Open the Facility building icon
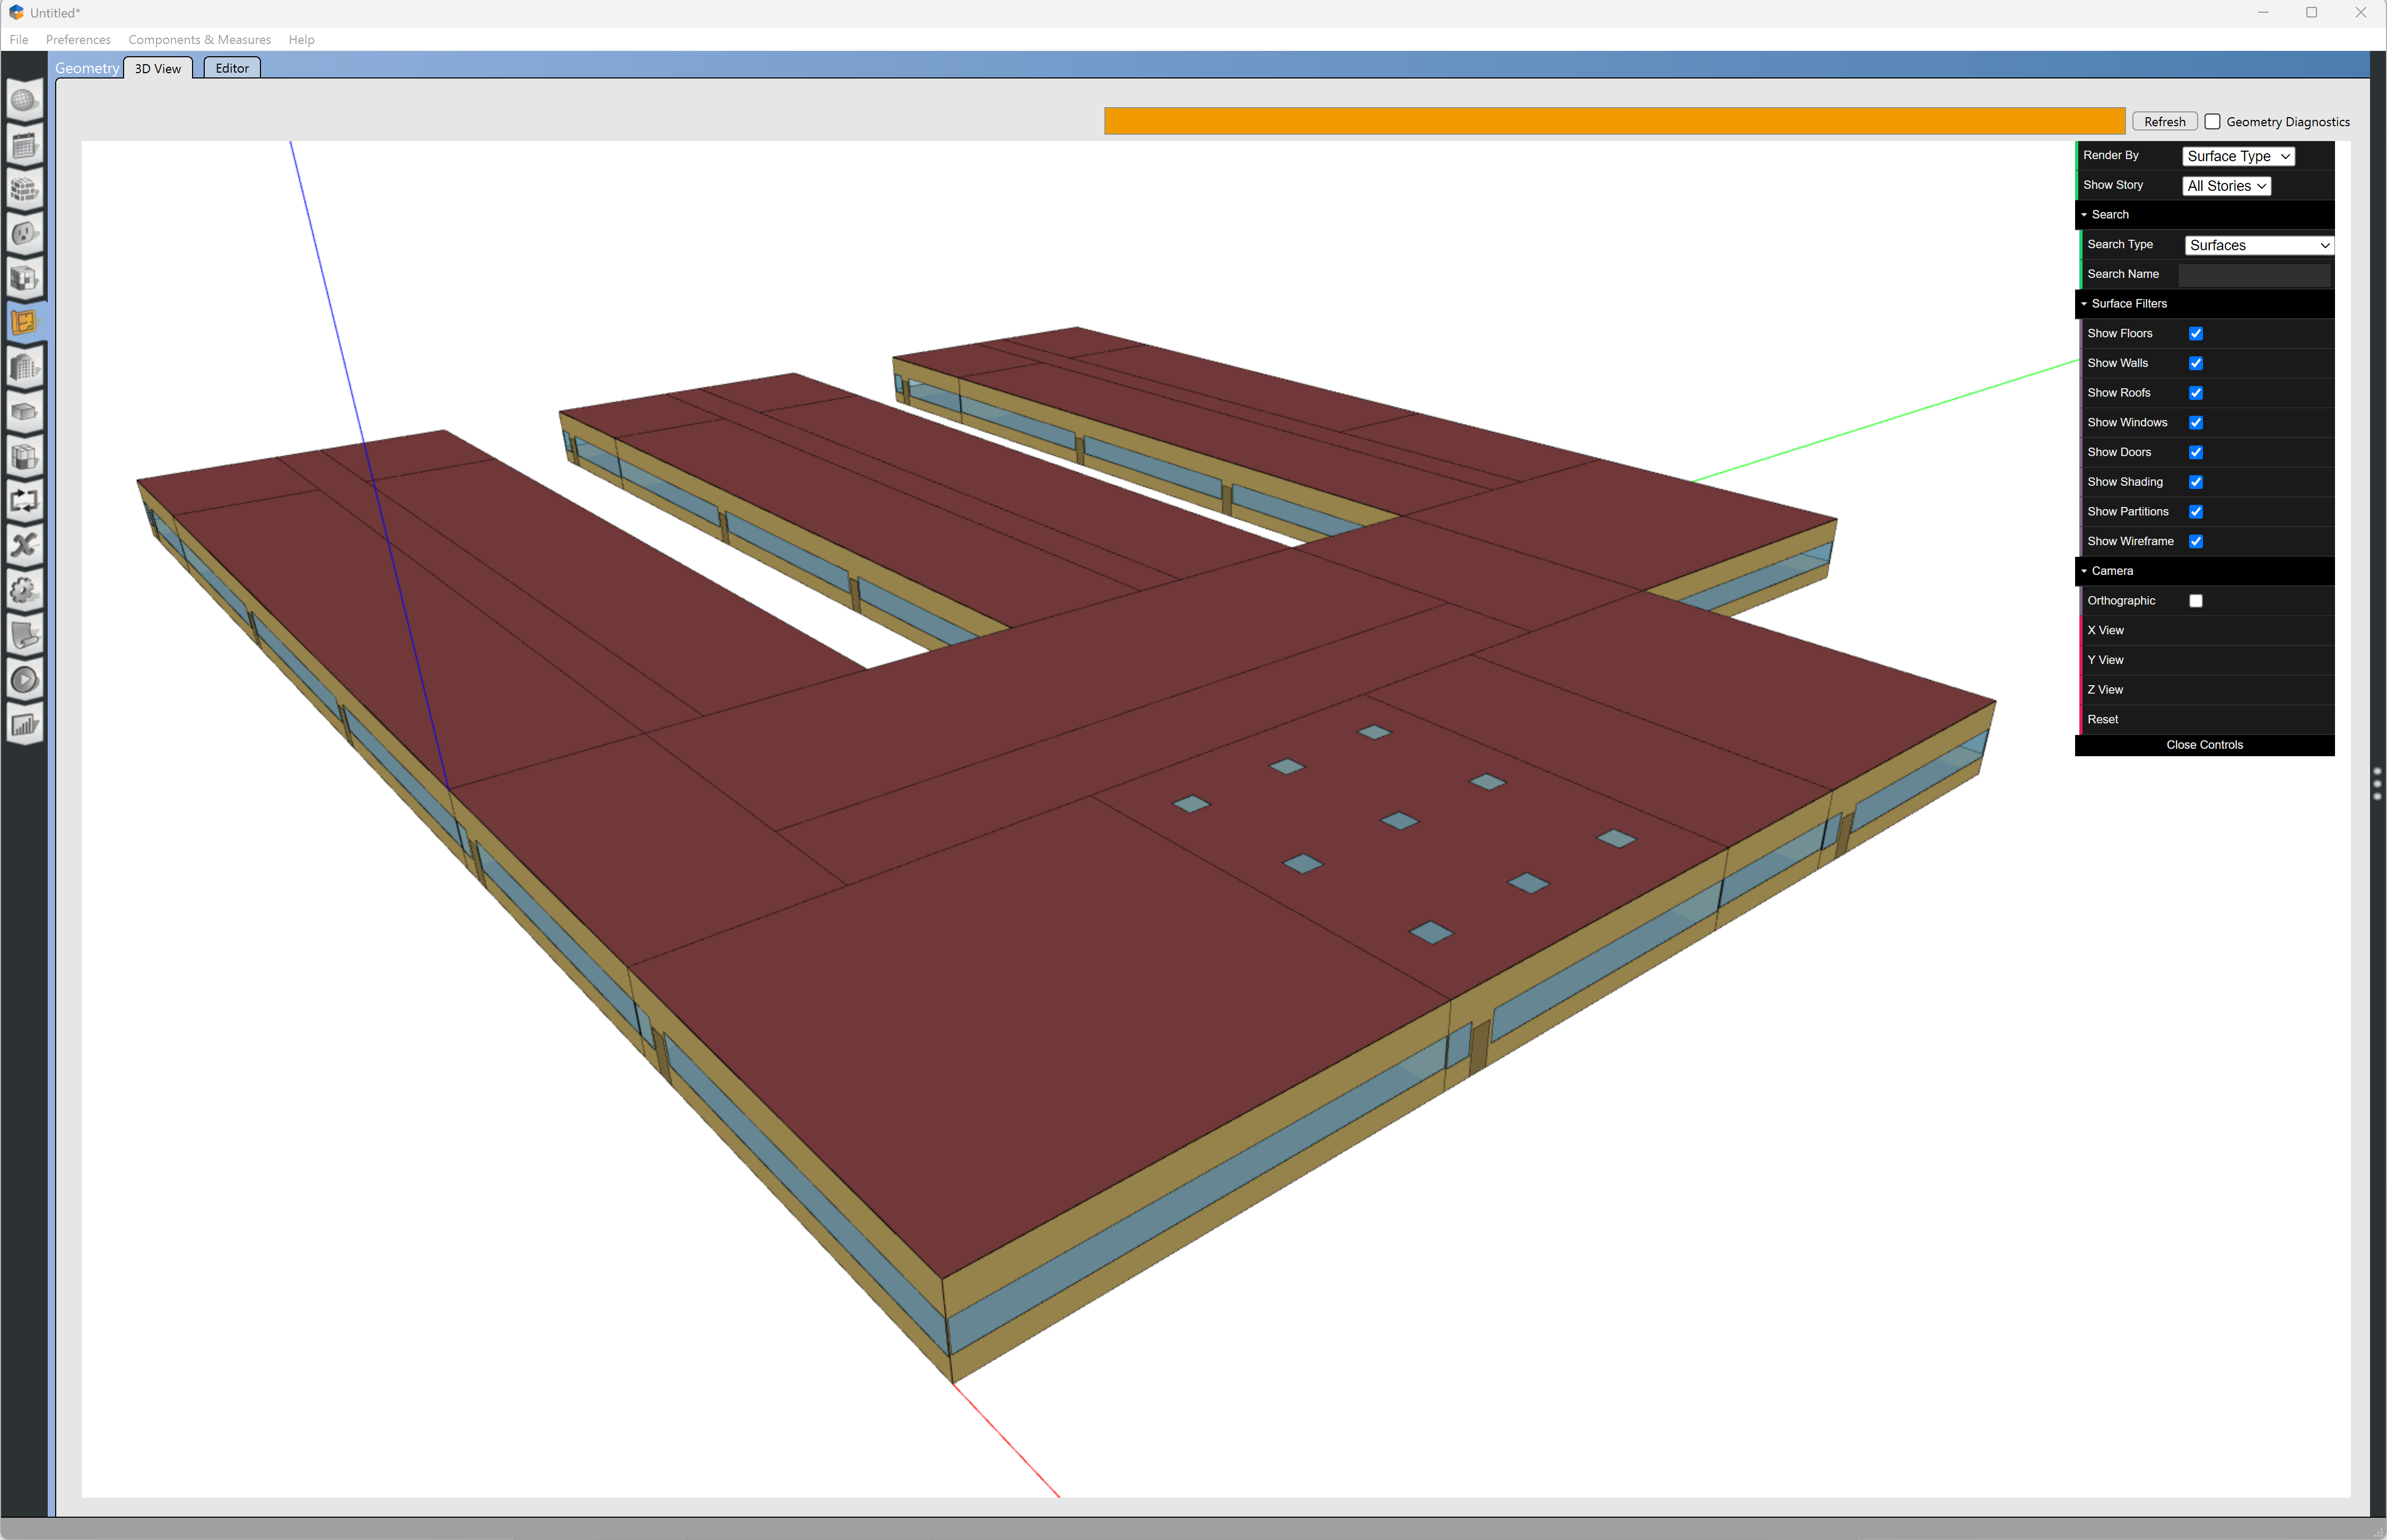The height and width of the screenshot is (1540, 2387). pyautogui.click(x=24, y=367)
